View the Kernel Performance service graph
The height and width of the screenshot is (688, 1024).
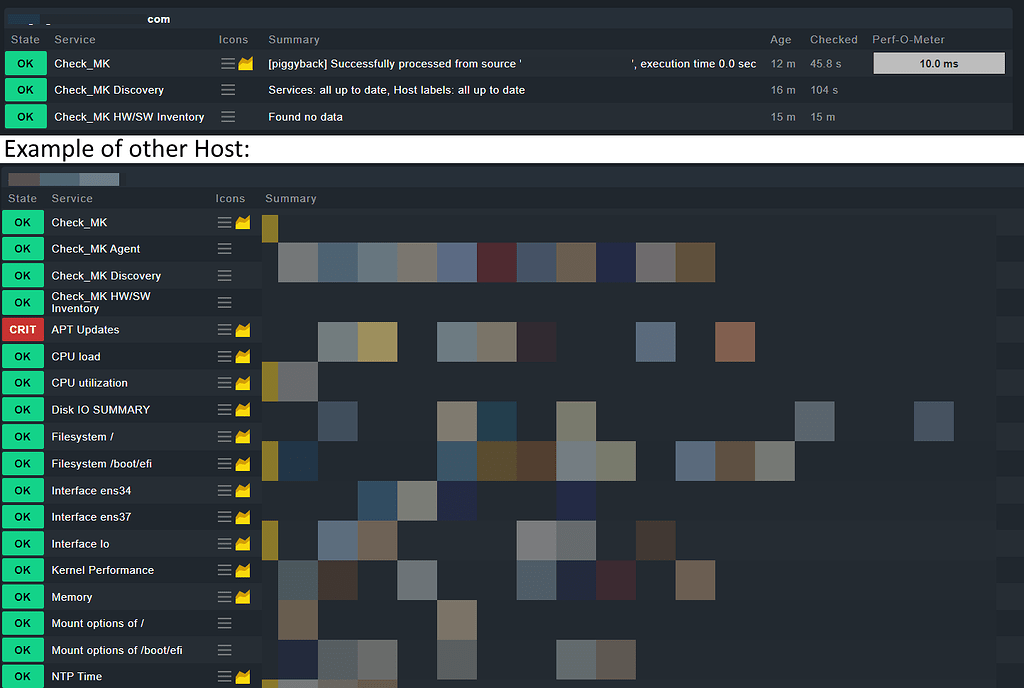point(244,569)
